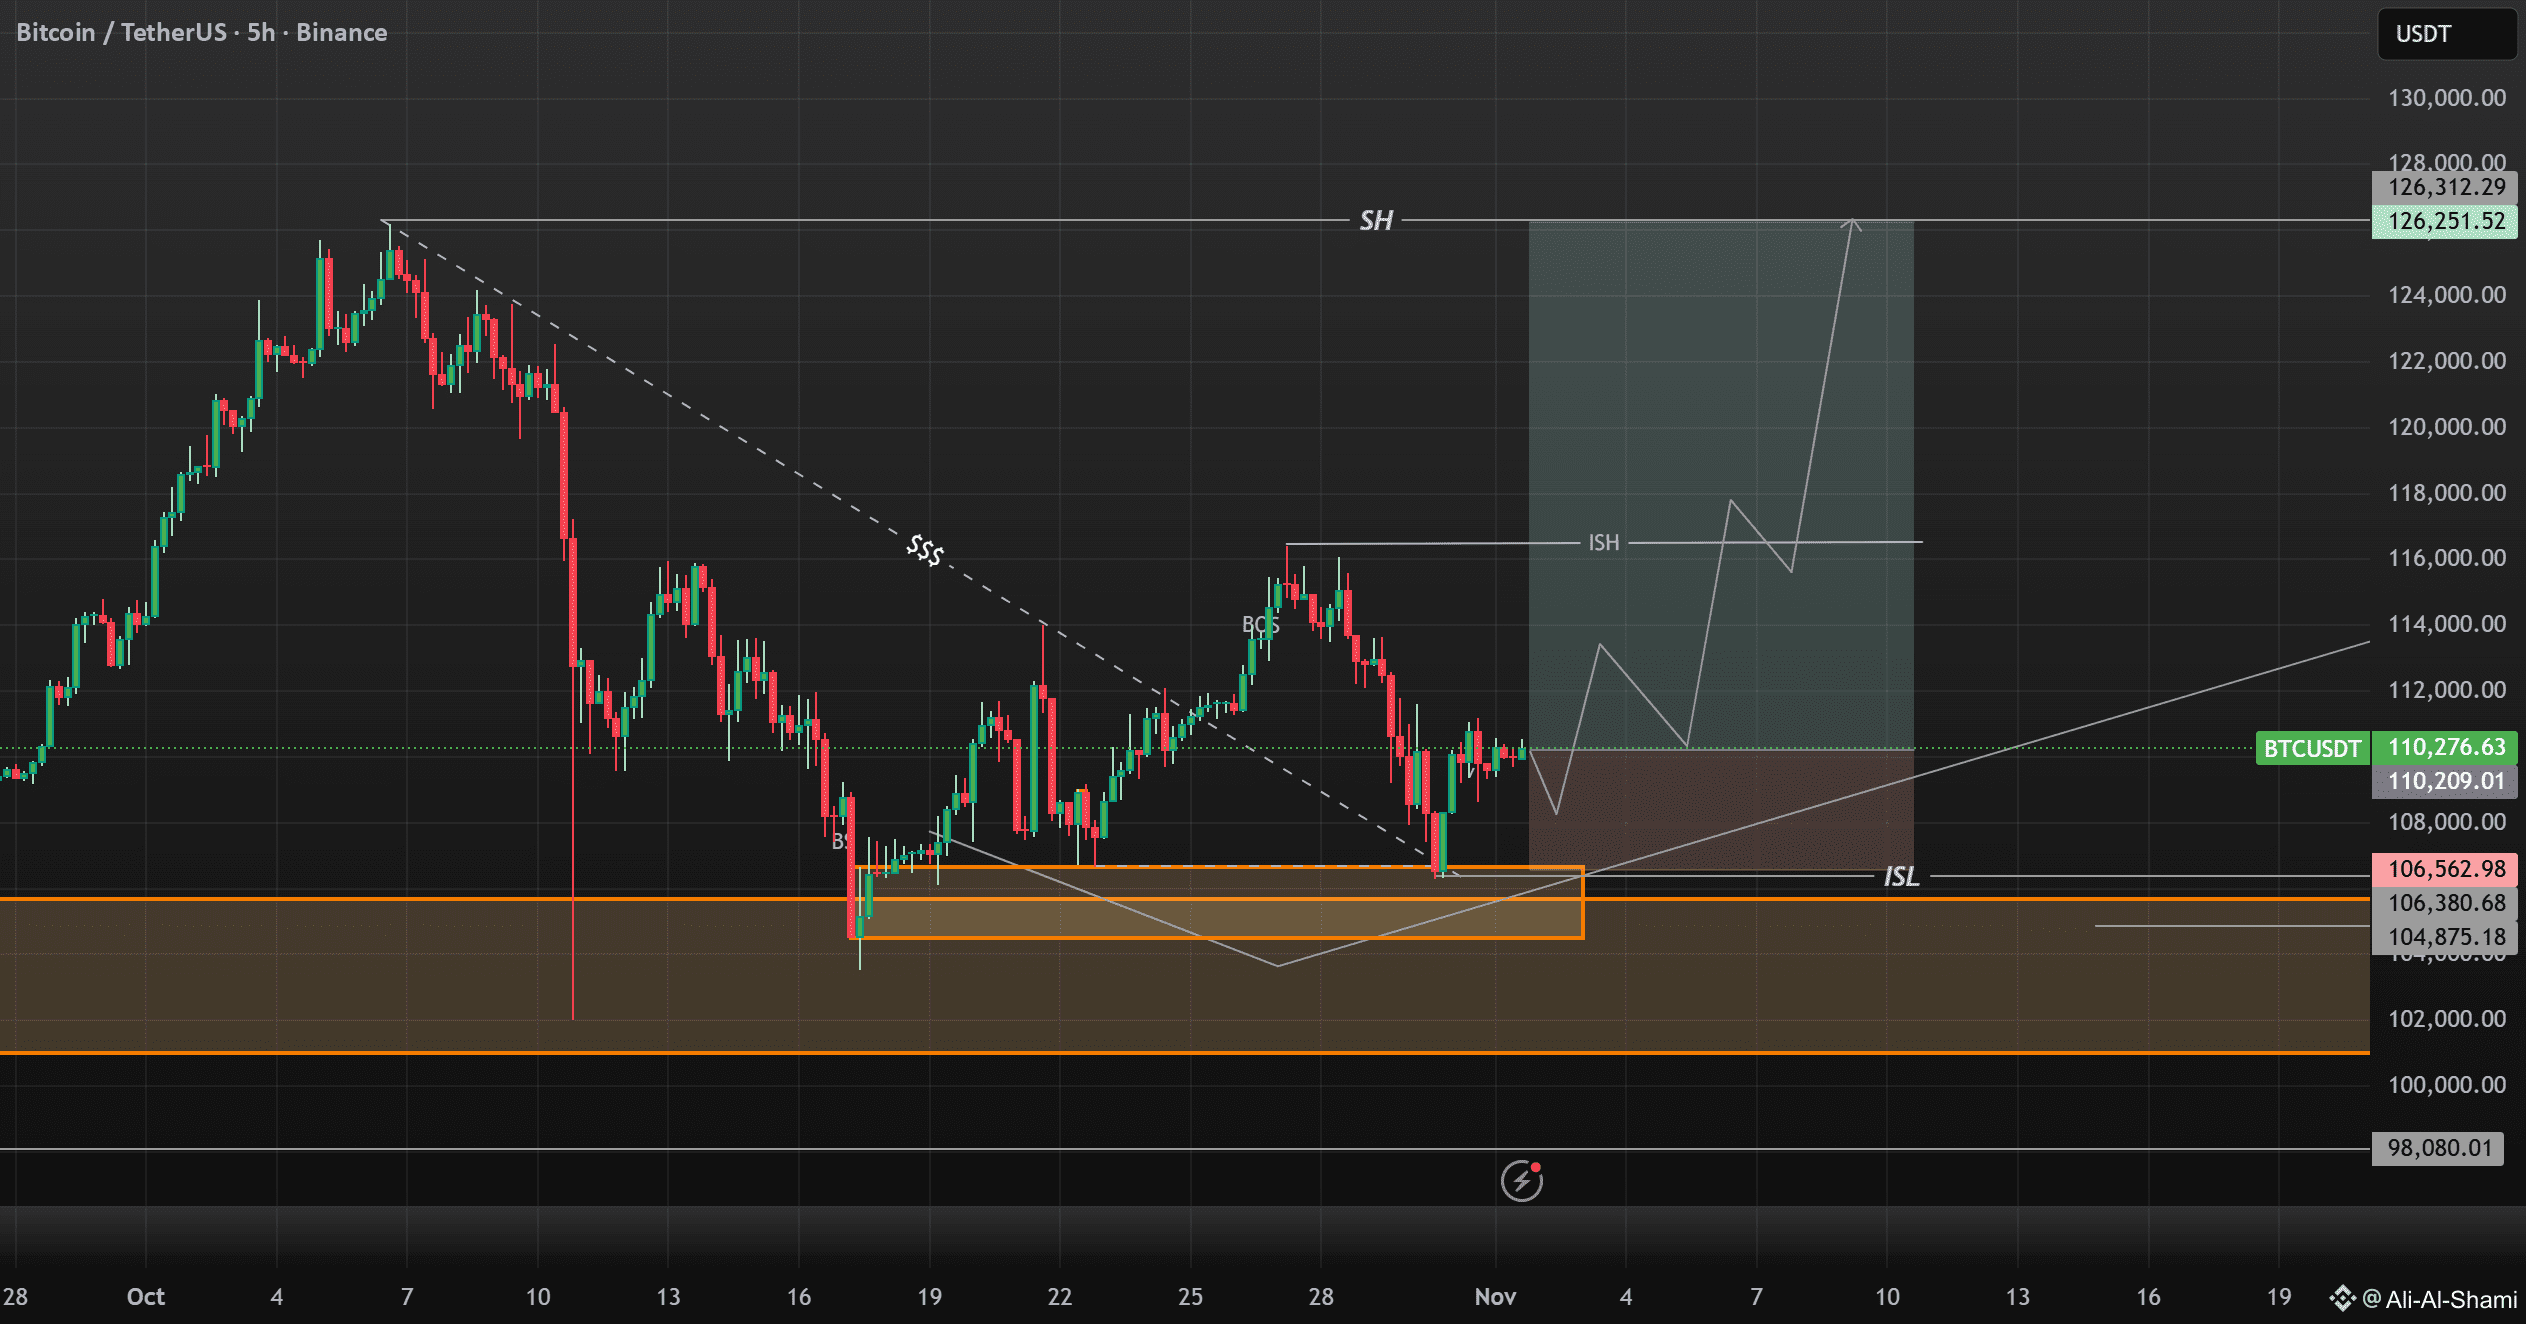
Task: Click the BOS label near the 28th
Action: pos(1260,625)
